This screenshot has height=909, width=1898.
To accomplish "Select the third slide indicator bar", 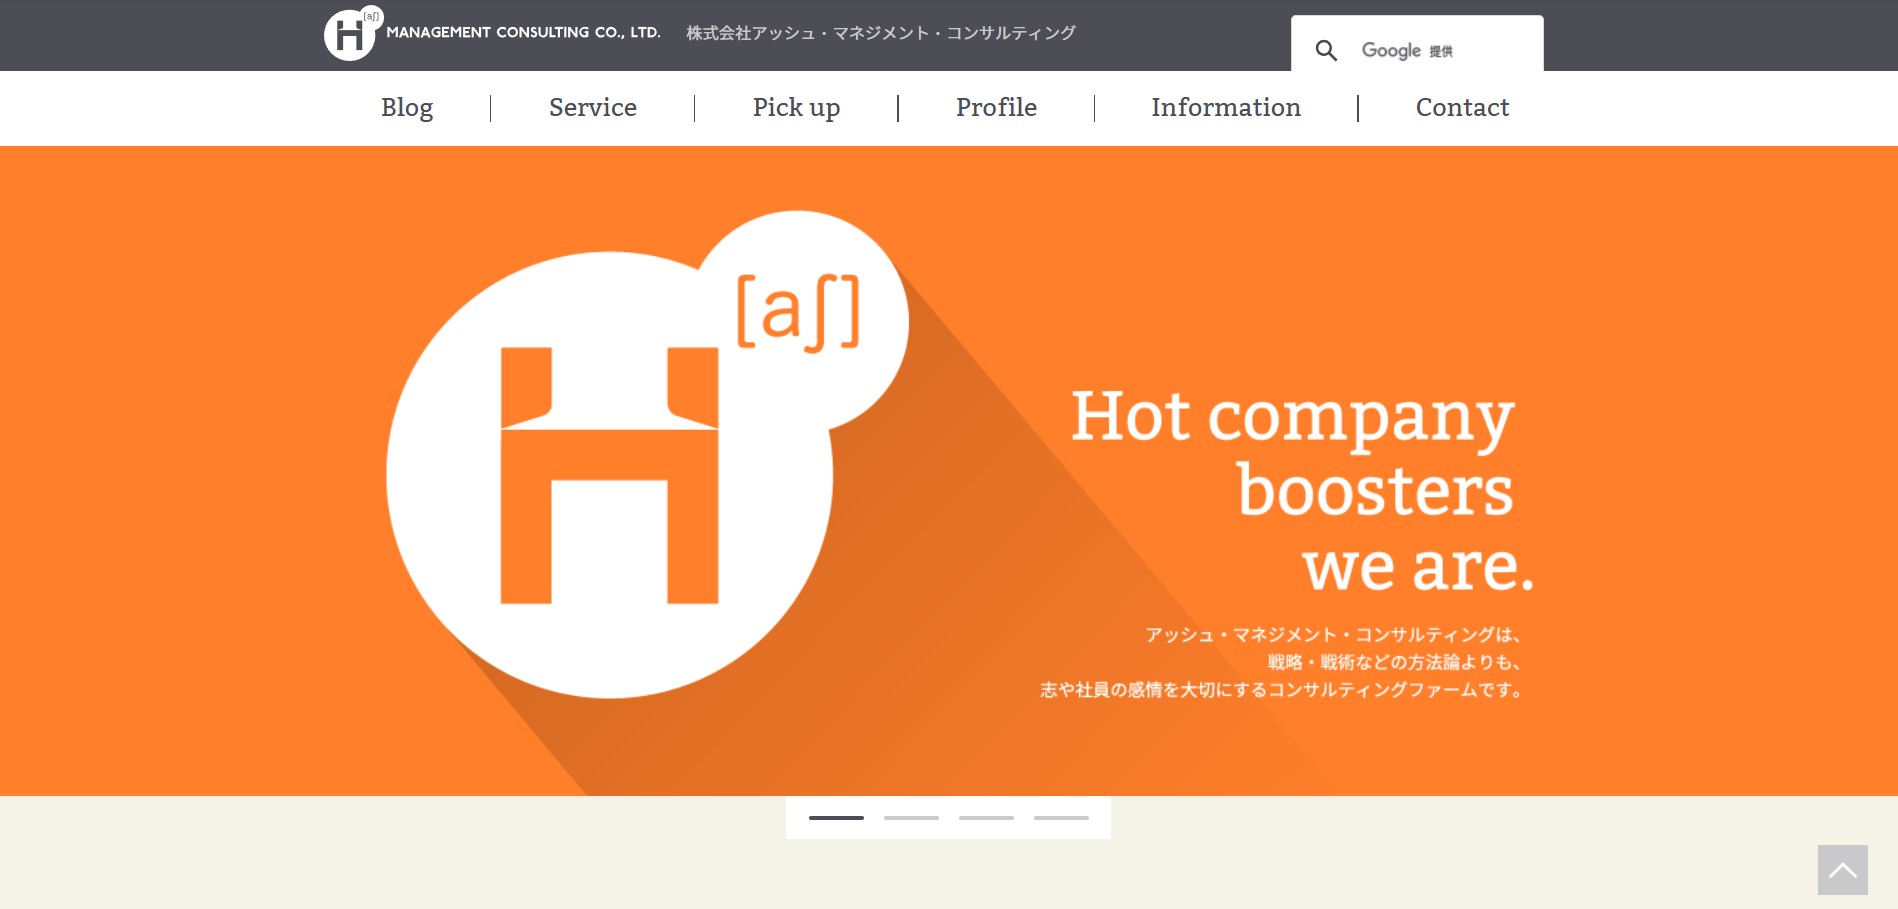I will pyautogui.click(x=986, y=818).
